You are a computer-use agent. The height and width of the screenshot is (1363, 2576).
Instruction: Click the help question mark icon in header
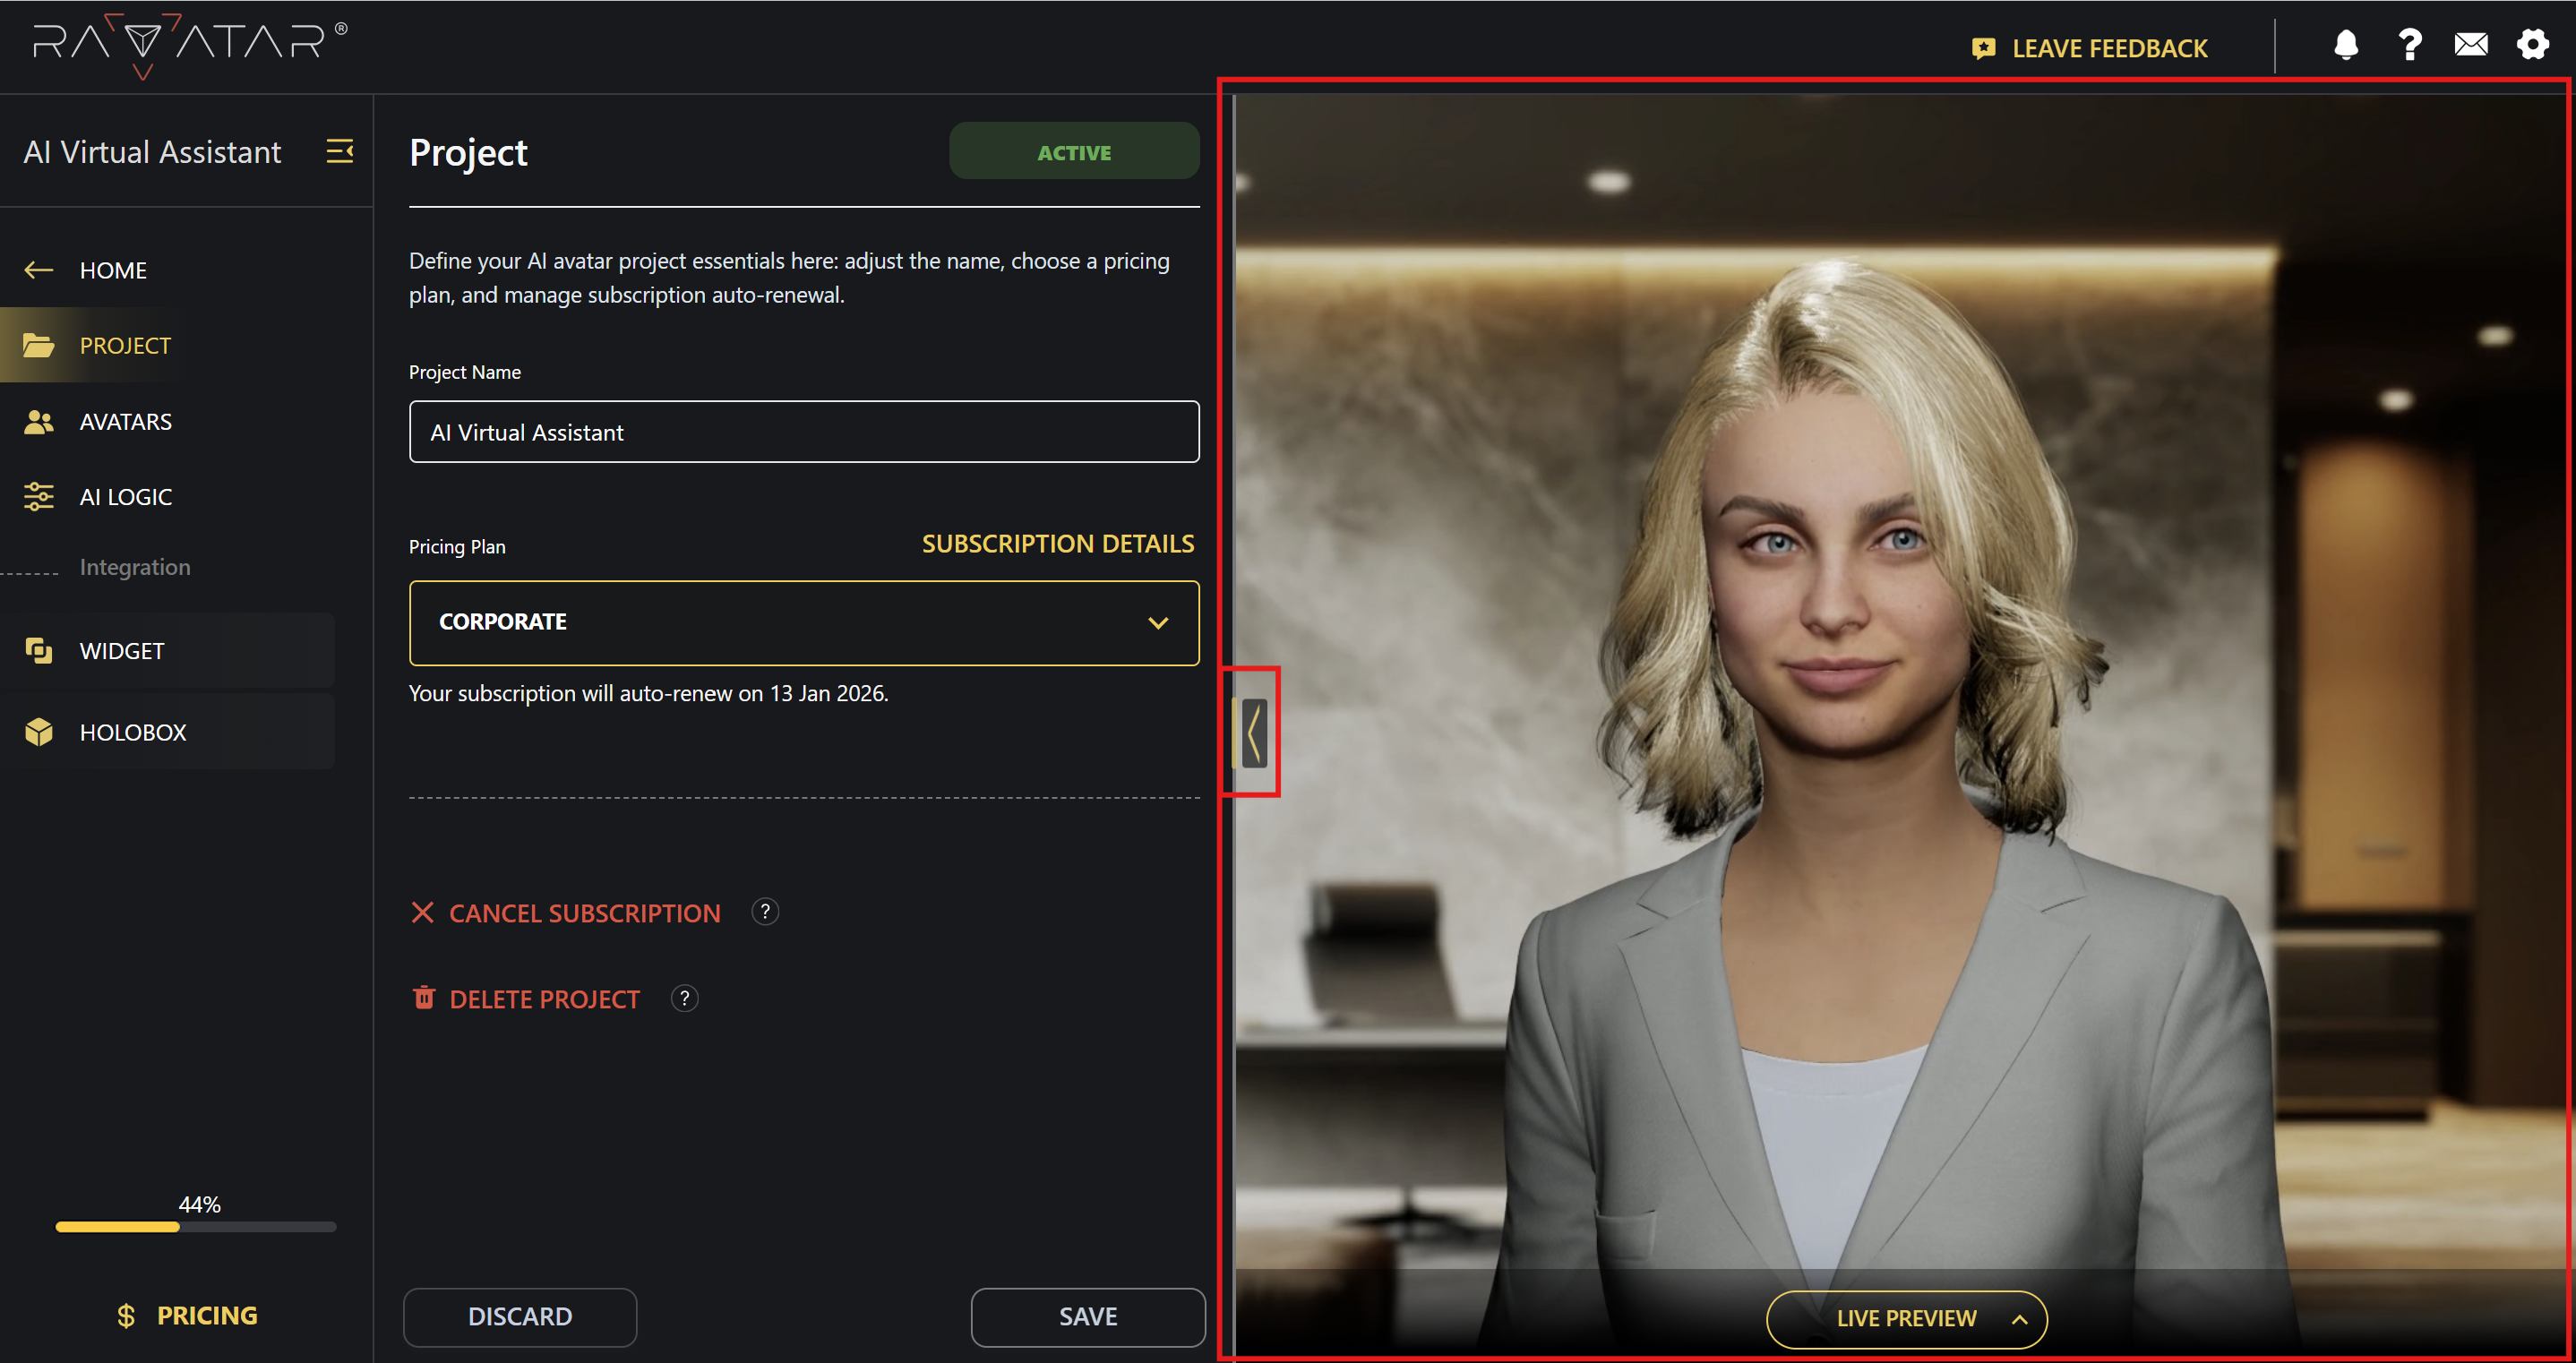[2409, 45]
